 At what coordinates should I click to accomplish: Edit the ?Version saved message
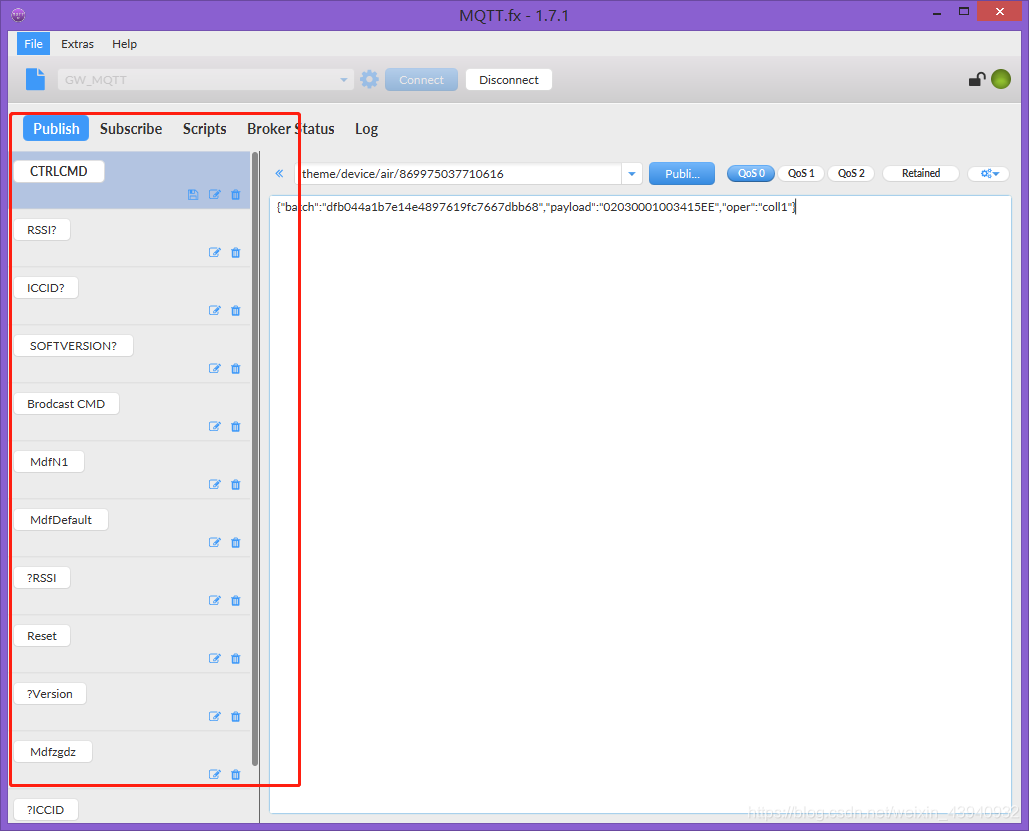coord(215,716)
